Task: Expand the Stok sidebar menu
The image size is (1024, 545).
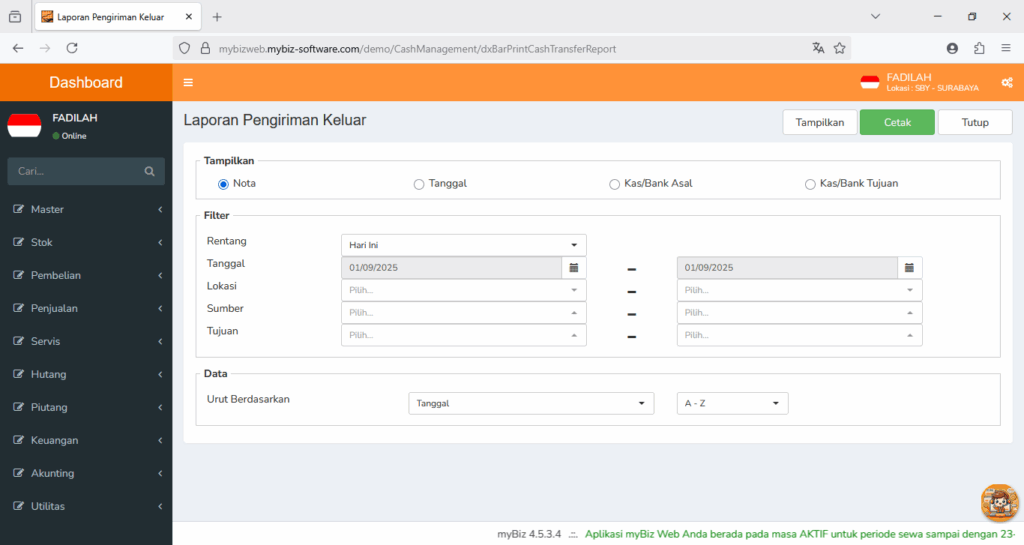Action: click(x=86, y=242)
